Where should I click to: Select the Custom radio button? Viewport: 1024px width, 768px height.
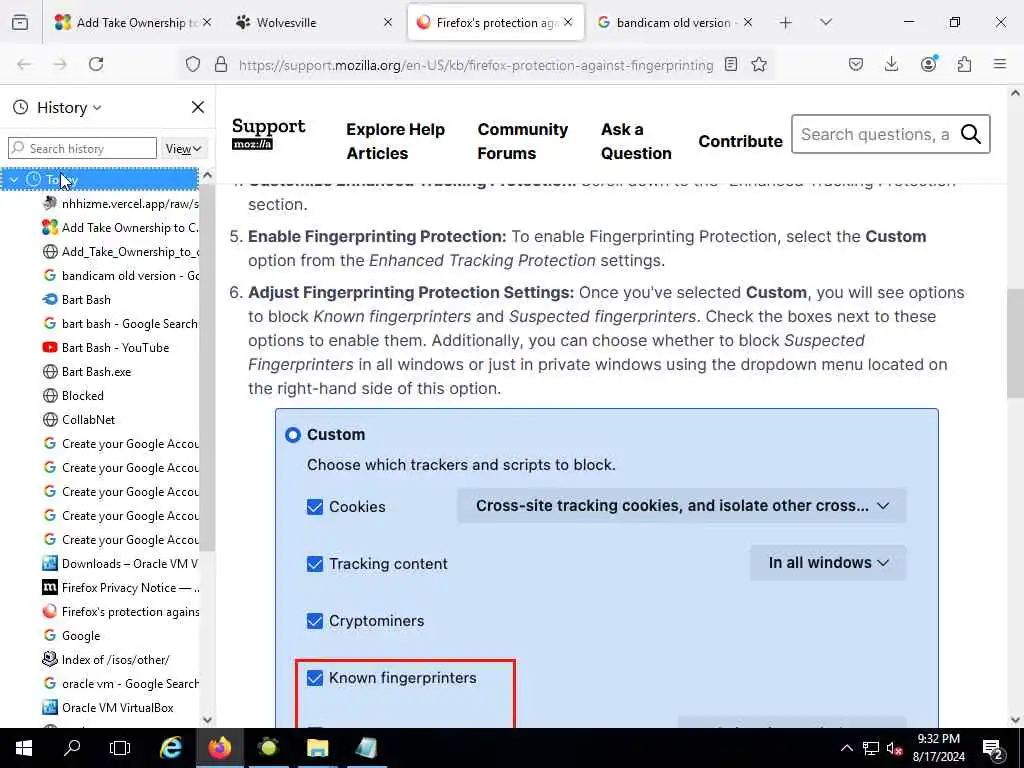(293, 435)
